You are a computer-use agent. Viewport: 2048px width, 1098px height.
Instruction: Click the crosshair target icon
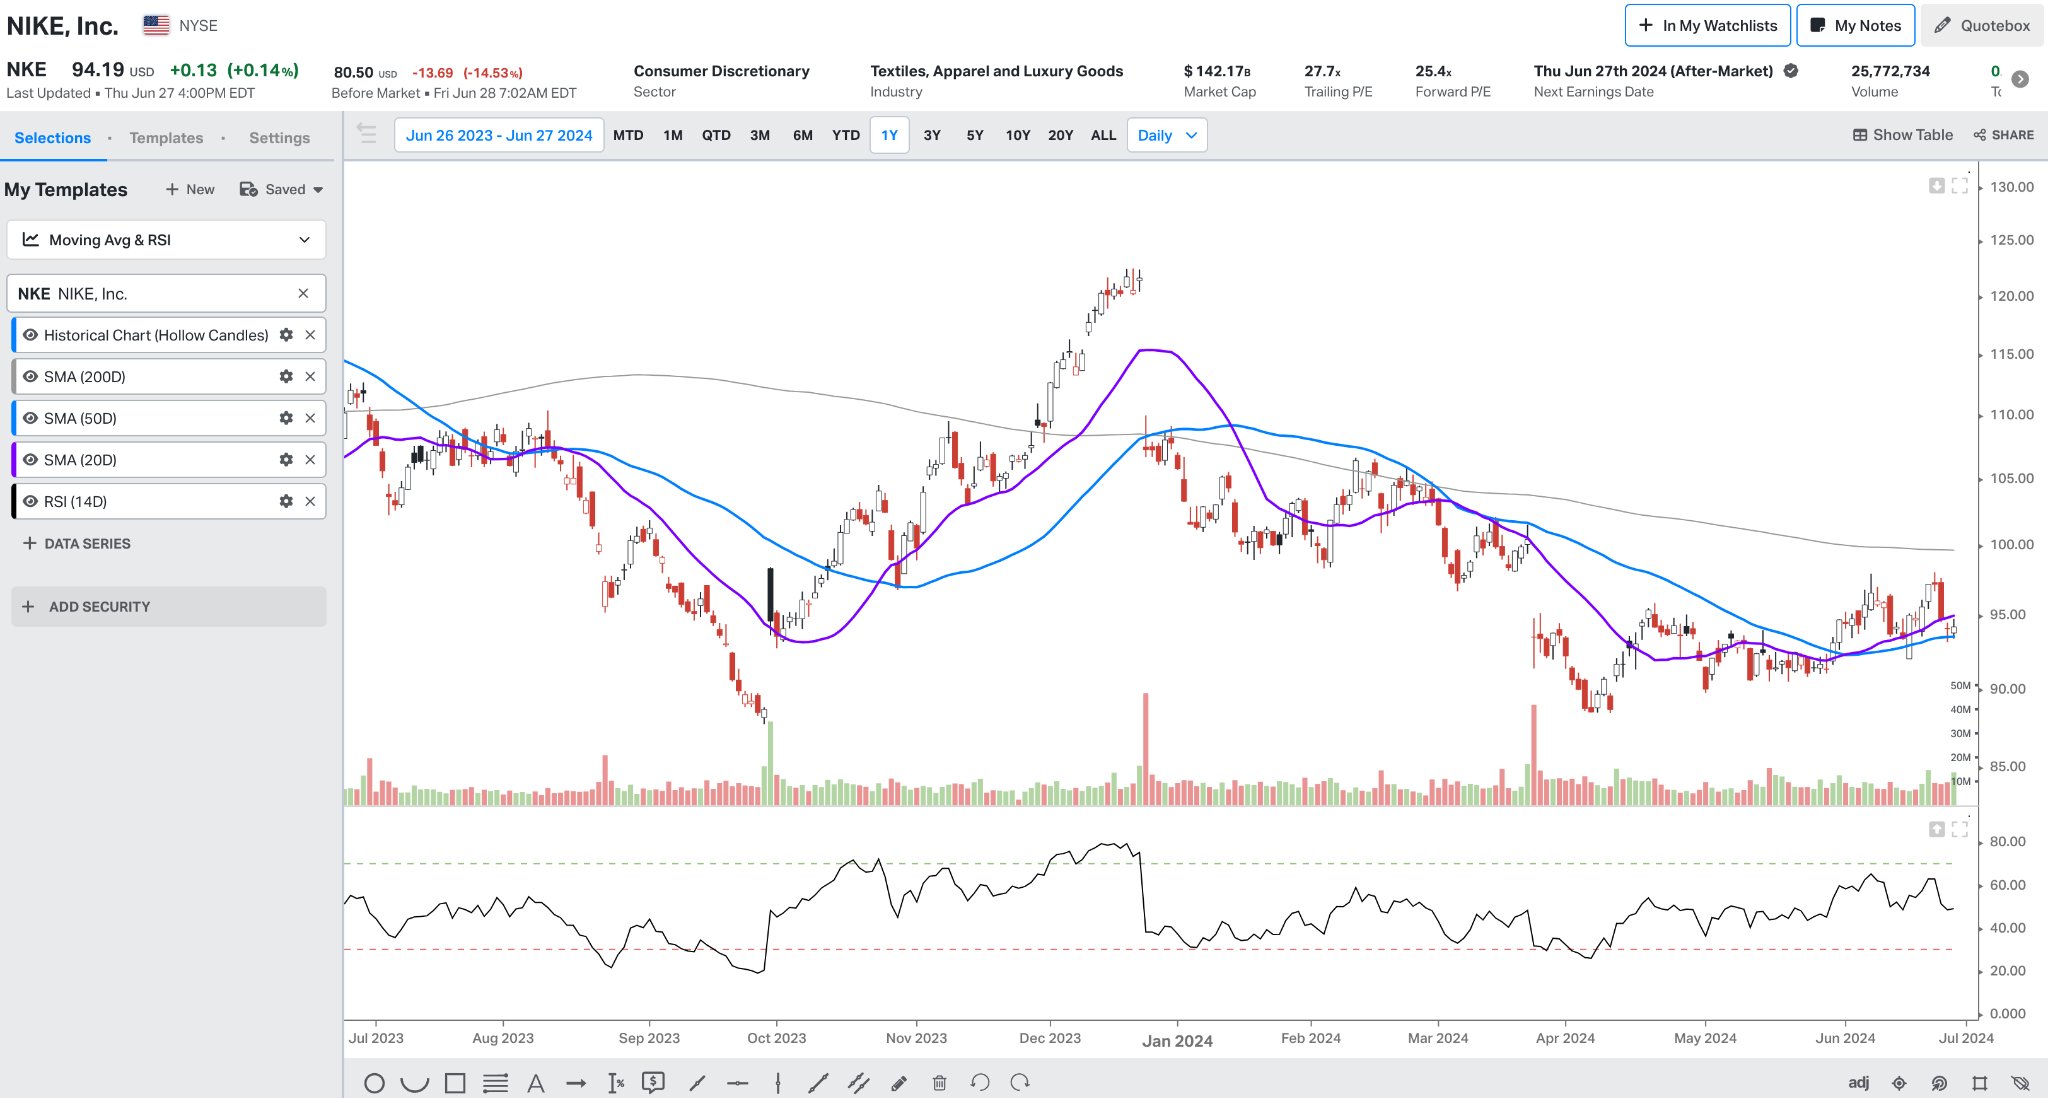click(x=1899, y=1083)
